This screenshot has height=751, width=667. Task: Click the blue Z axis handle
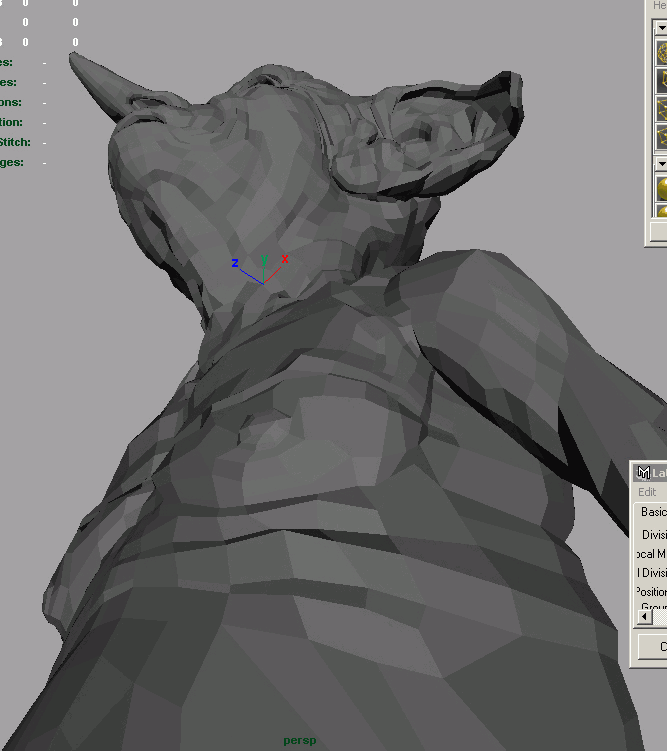(x=235, y=263)
